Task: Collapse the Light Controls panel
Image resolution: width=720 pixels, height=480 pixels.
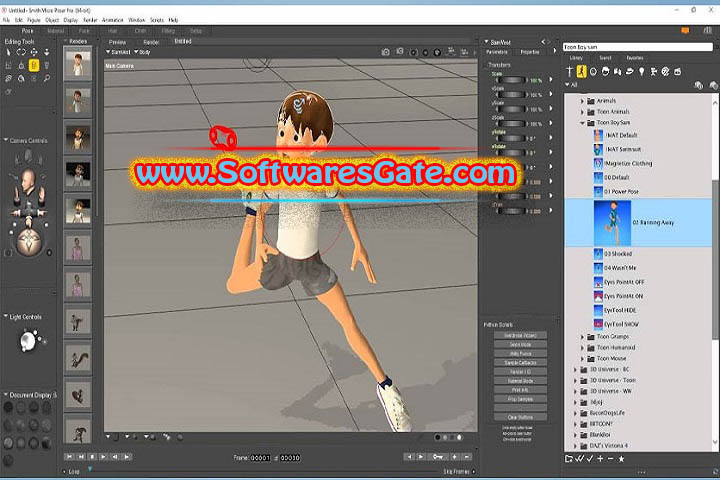Action: (x=6, y=316)
